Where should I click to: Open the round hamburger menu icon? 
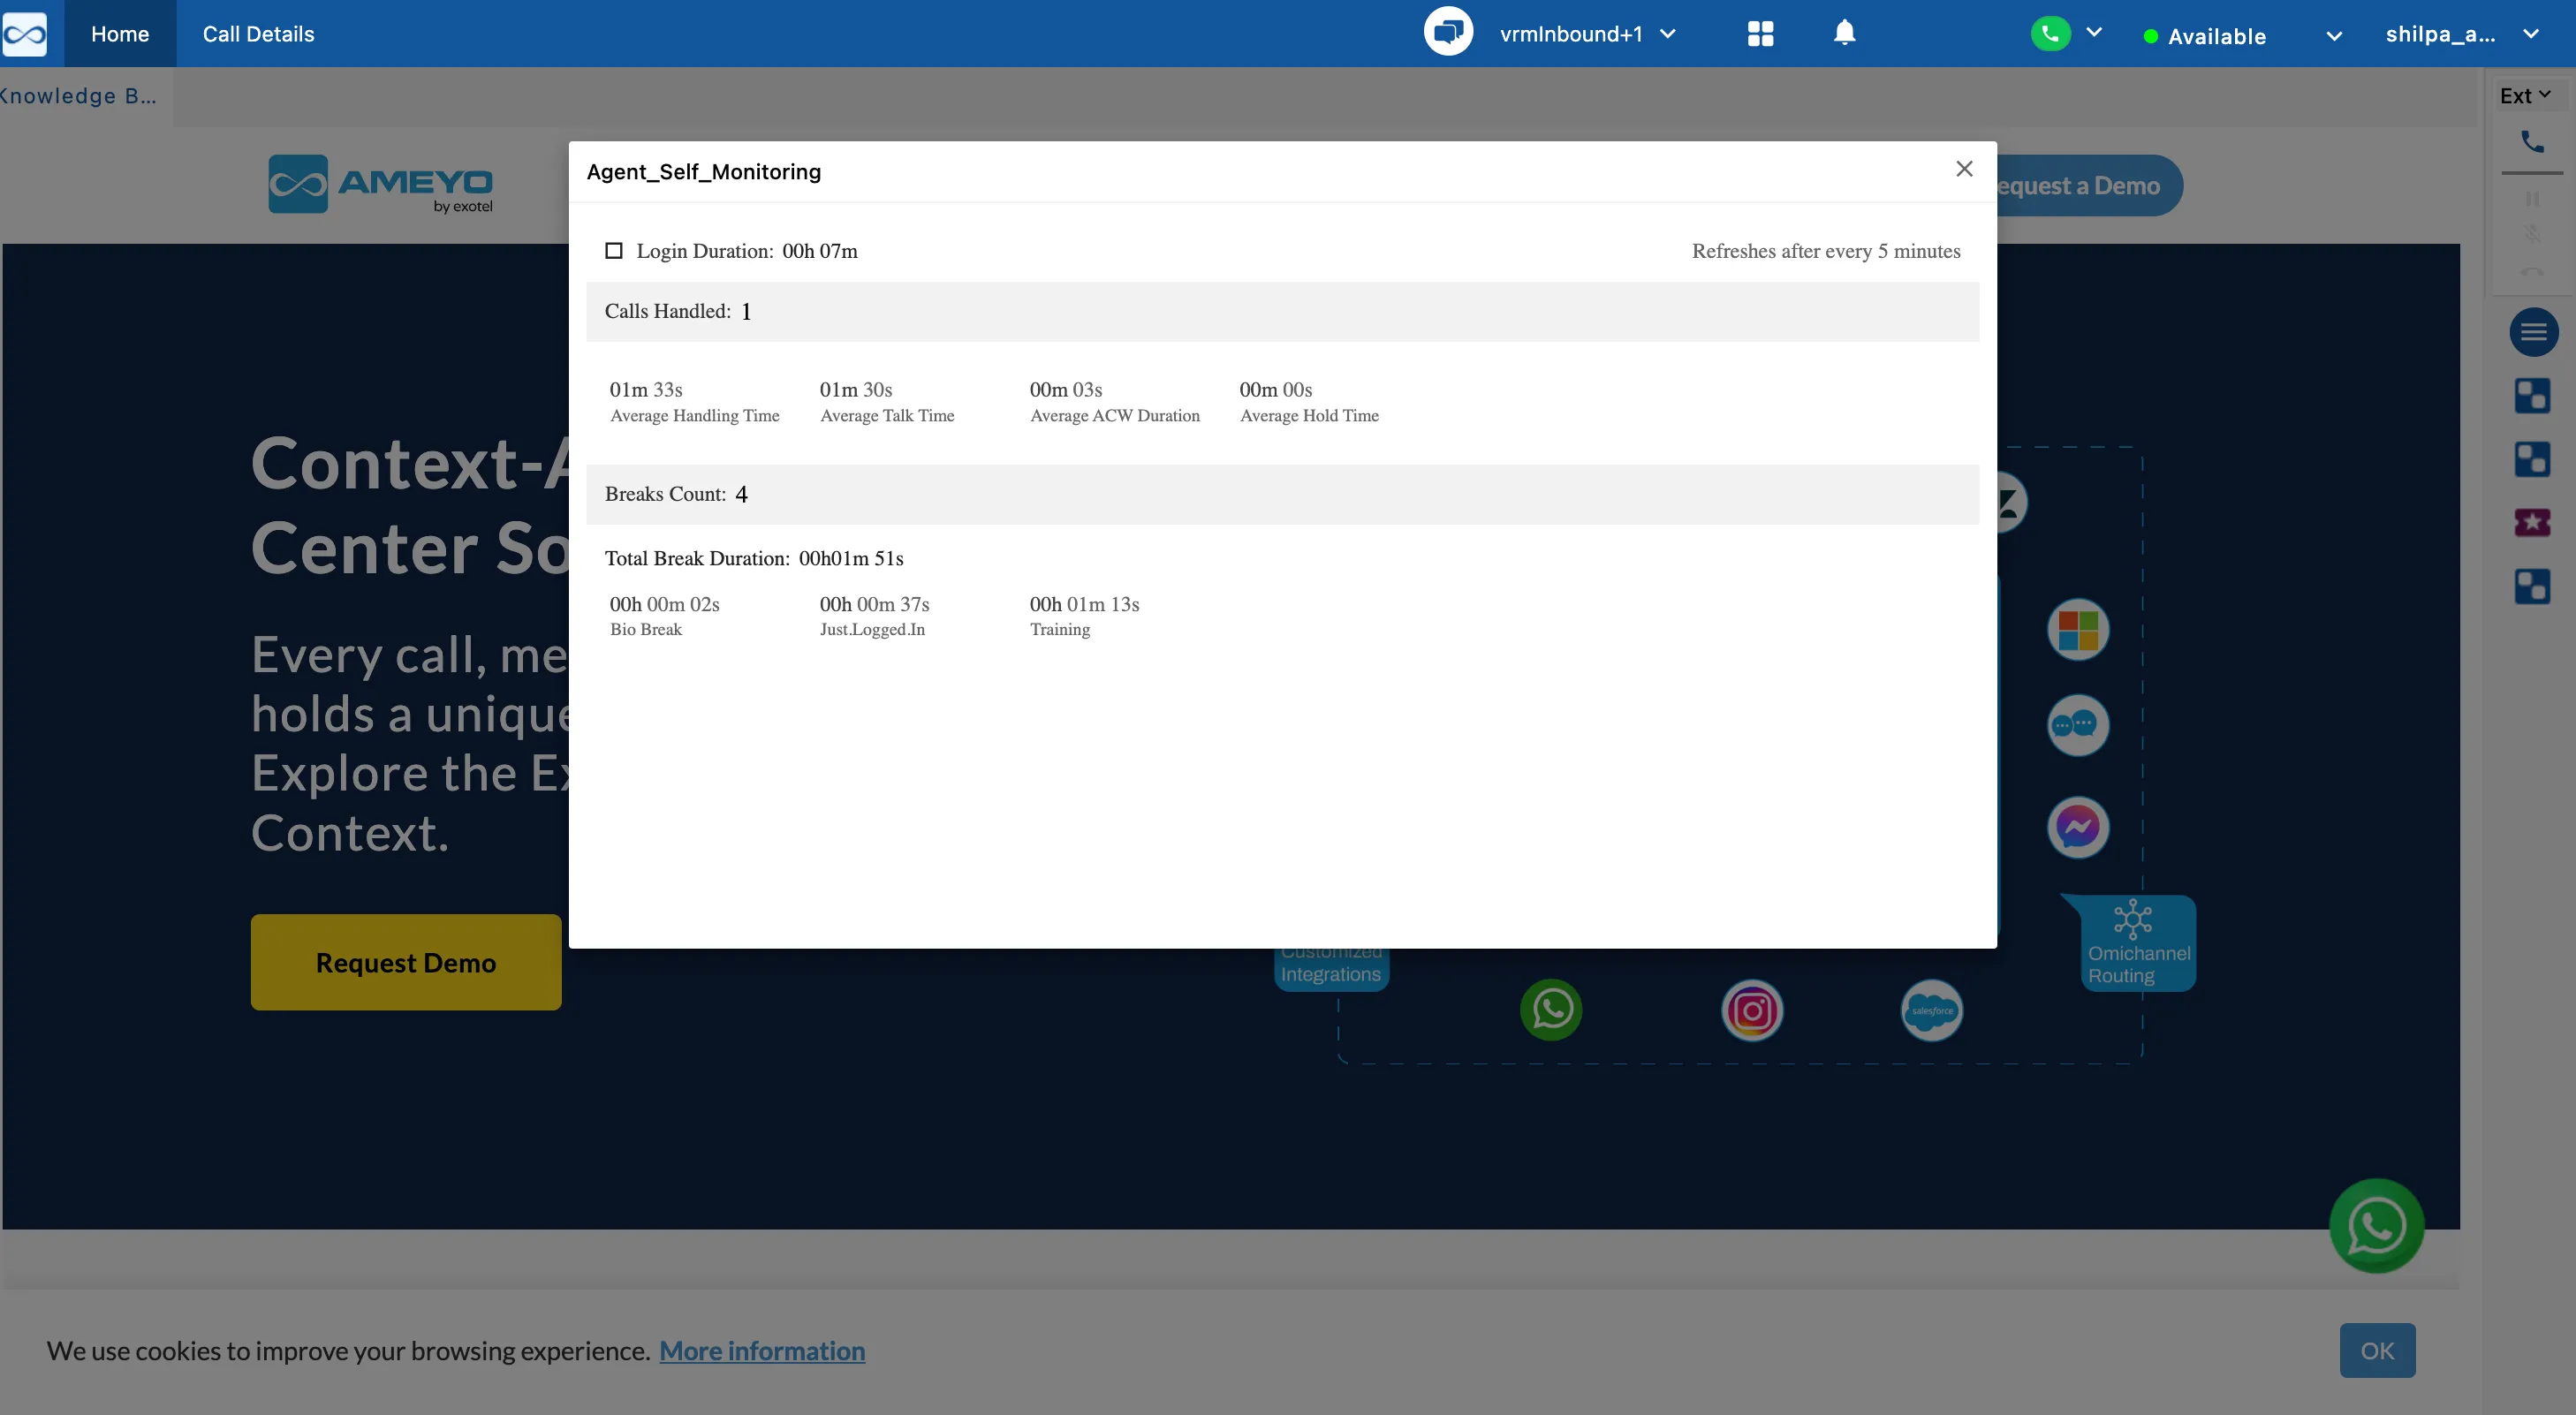(2533, 332)
